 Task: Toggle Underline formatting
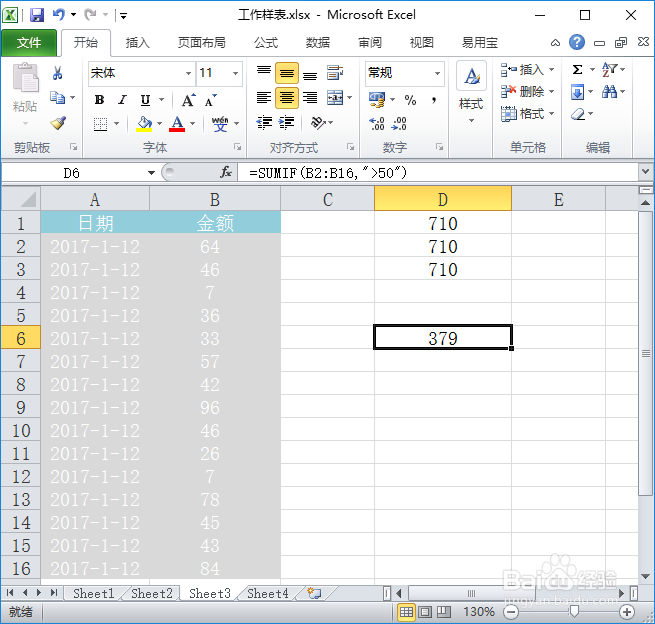pos(145,100)
